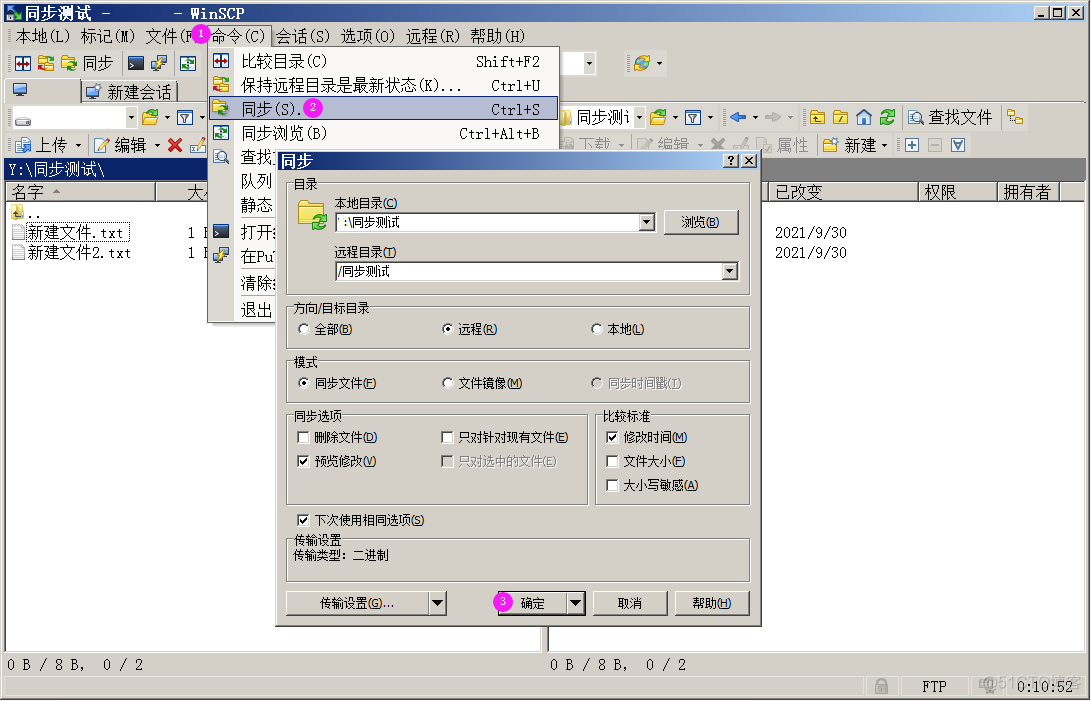The image size is (1091, 701).
Task: Expand the local drive selector dropdown
Action: [x=131, y=118]
